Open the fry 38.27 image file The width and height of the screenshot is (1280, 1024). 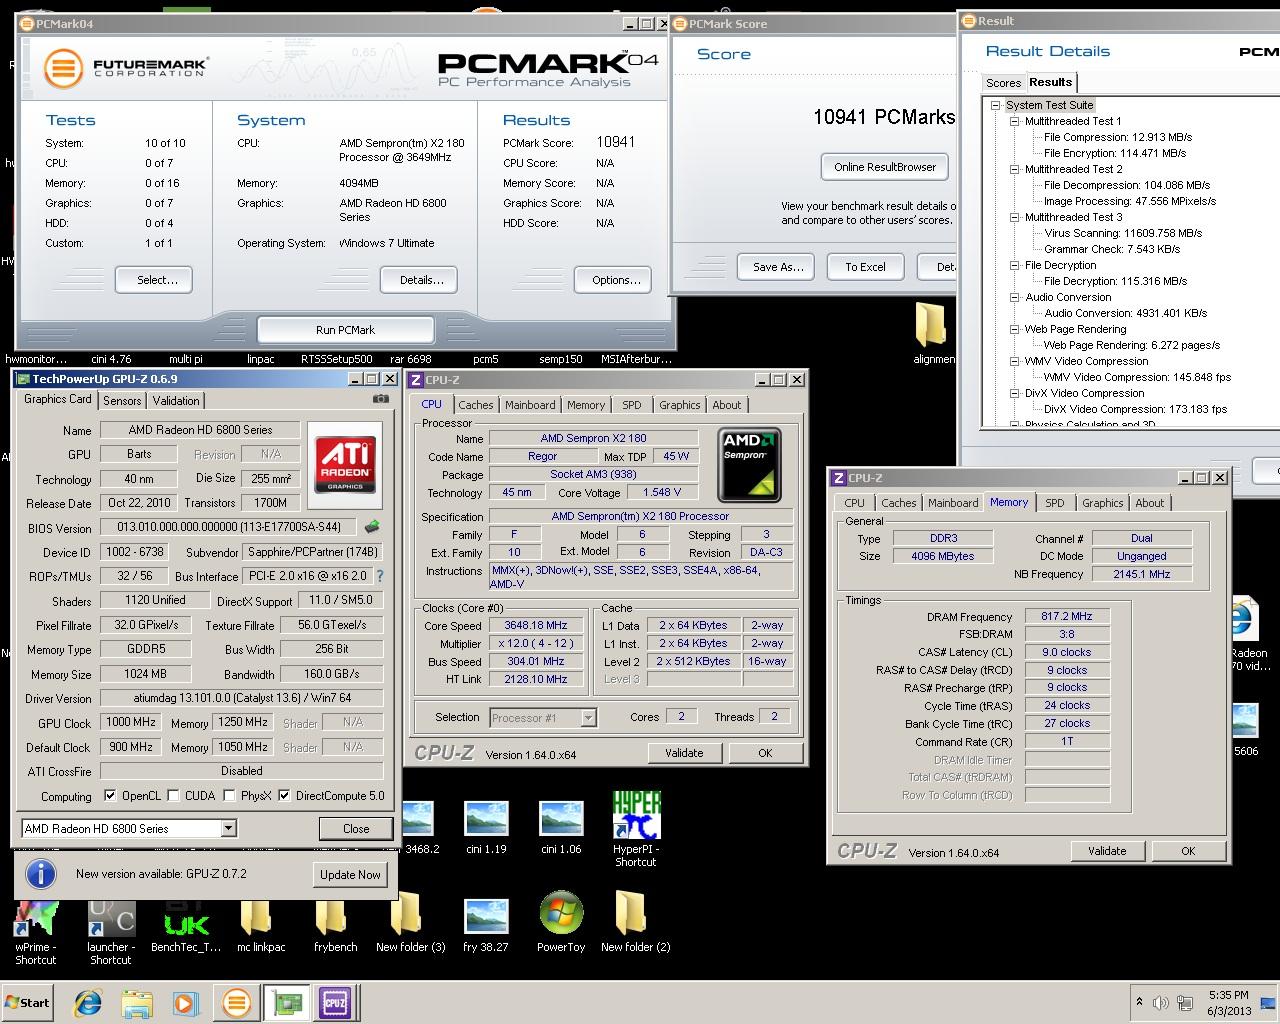click(486, 925)
